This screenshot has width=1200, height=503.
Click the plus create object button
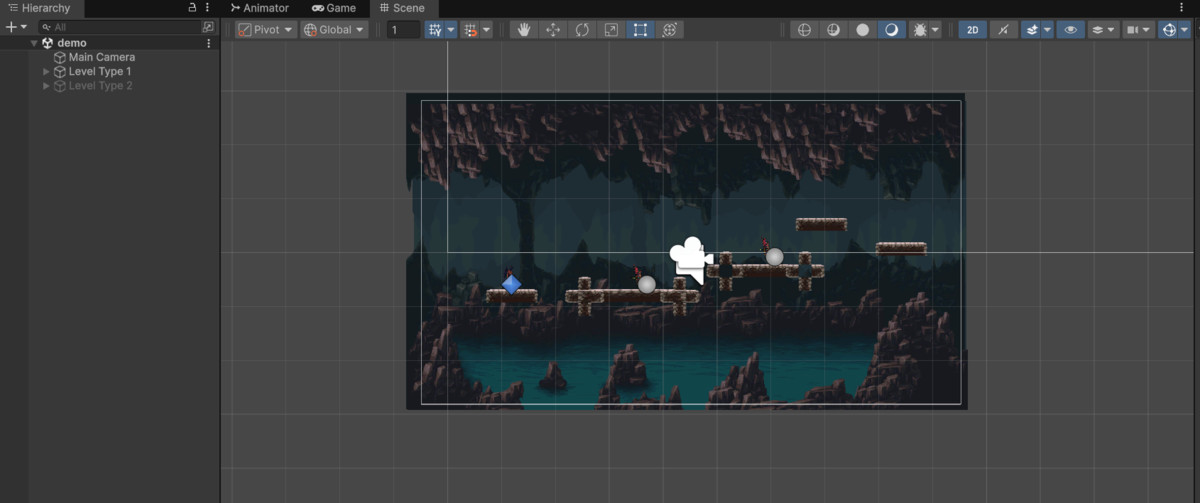pyautogui.click(x=11, y=27)
